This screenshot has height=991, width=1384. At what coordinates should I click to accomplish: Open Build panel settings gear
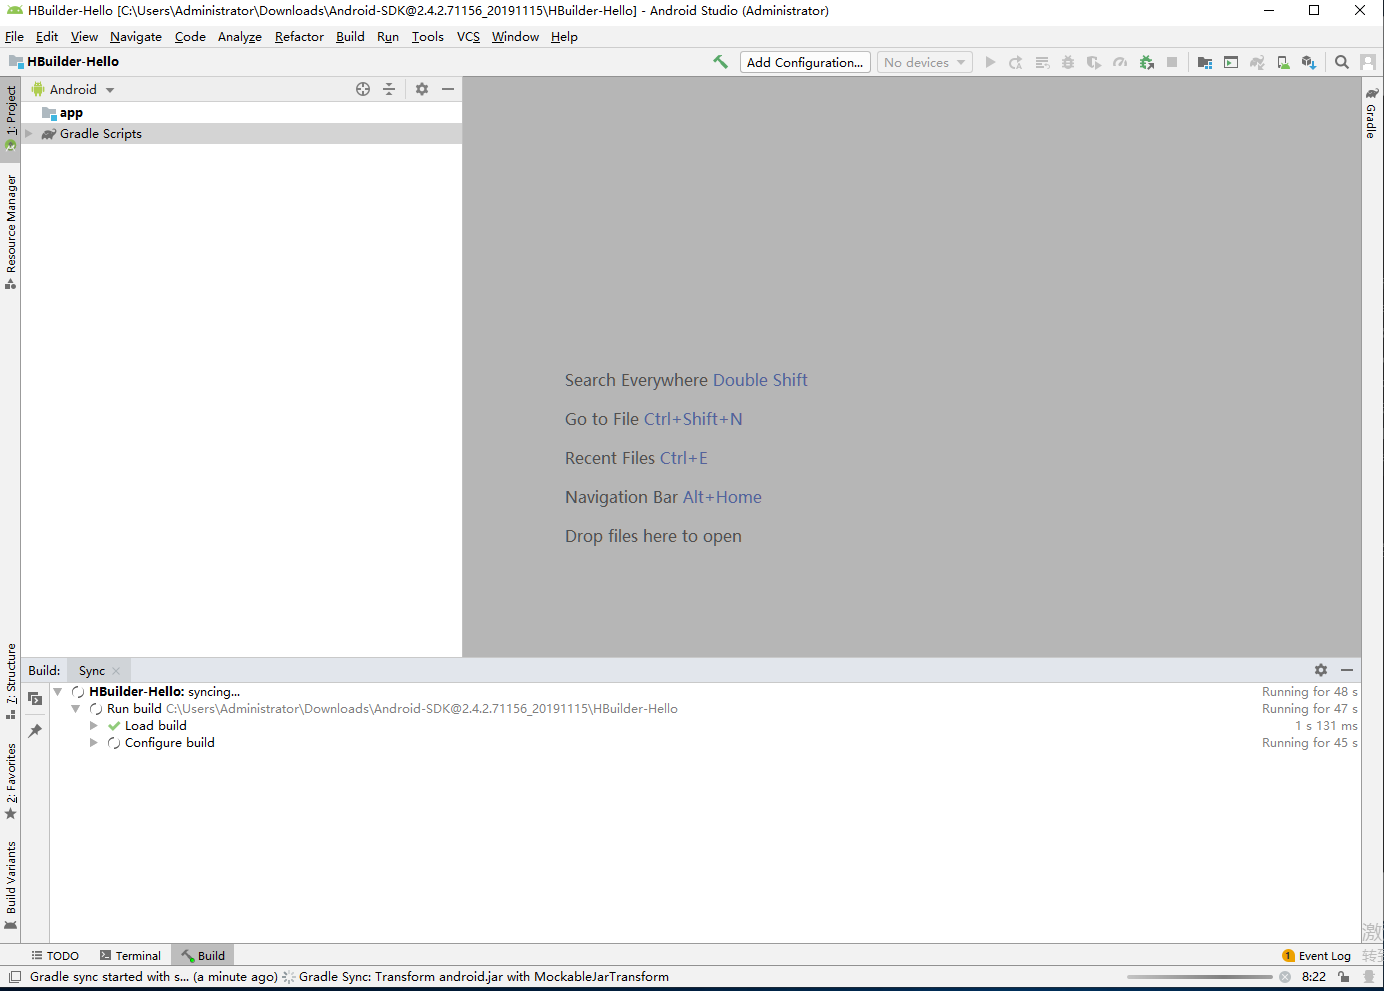click(1321, 670)
